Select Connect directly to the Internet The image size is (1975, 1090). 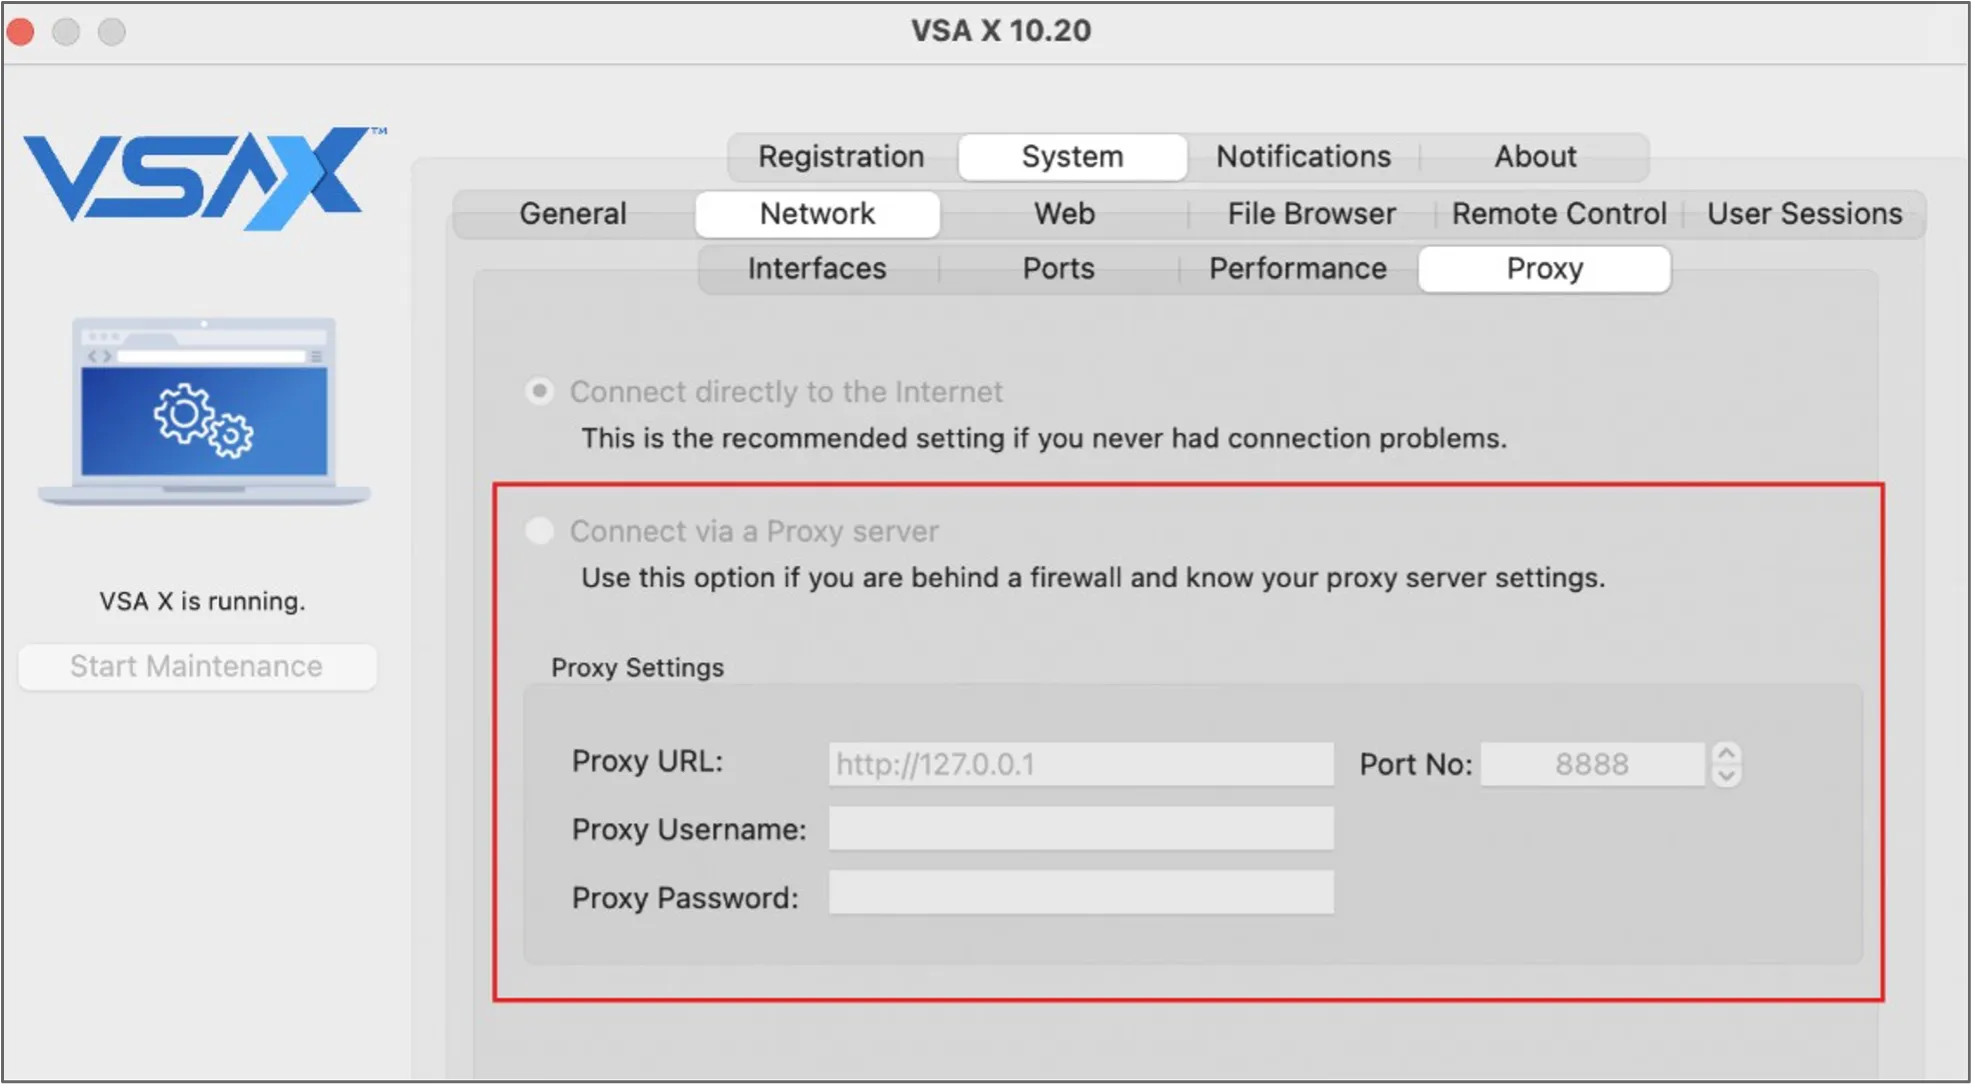(540, 391)
